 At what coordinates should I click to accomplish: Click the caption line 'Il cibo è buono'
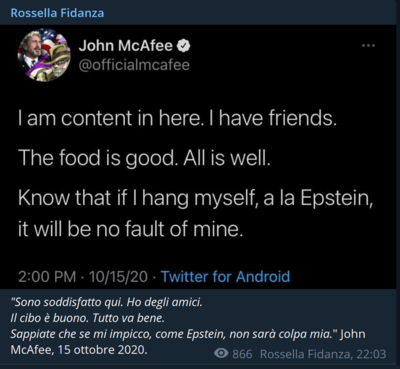87,318
